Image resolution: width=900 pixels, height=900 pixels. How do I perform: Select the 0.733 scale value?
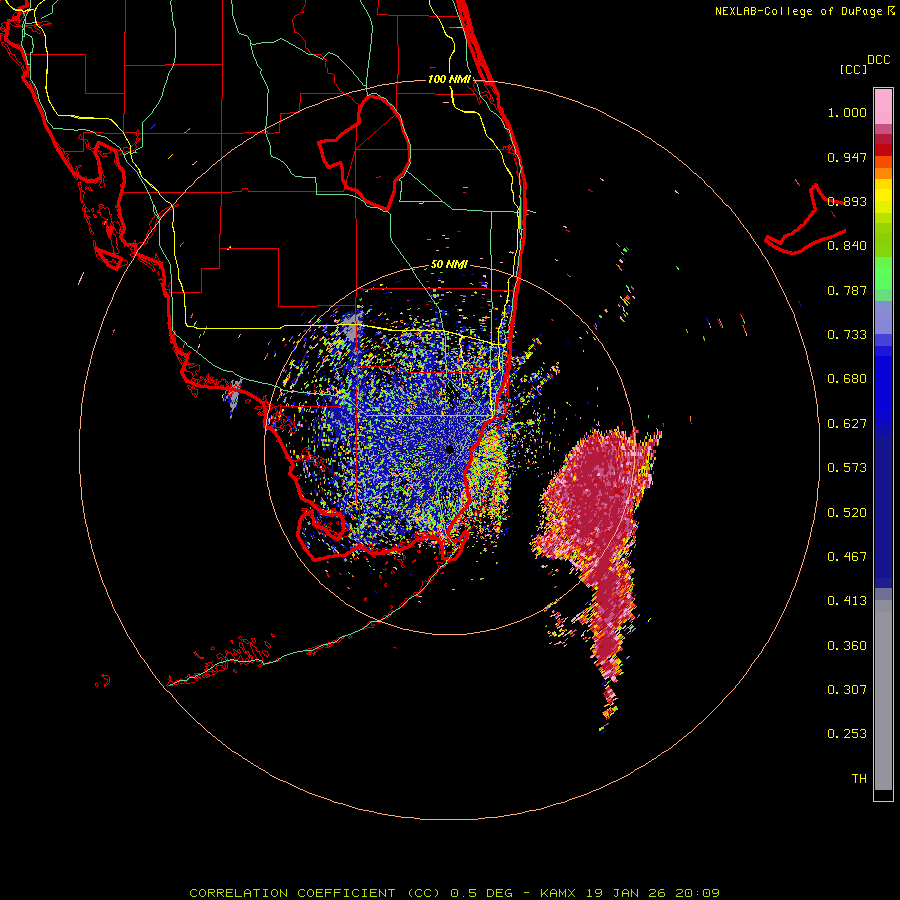pyautogui.click(x=847, y=335)
